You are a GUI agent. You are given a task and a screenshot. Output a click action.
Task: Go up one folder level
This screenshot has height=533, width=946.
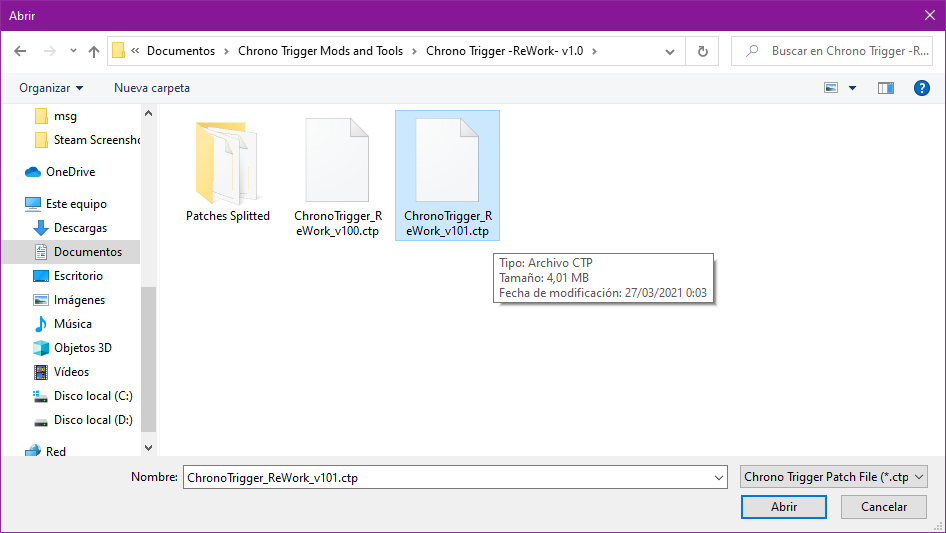(94, 51)
